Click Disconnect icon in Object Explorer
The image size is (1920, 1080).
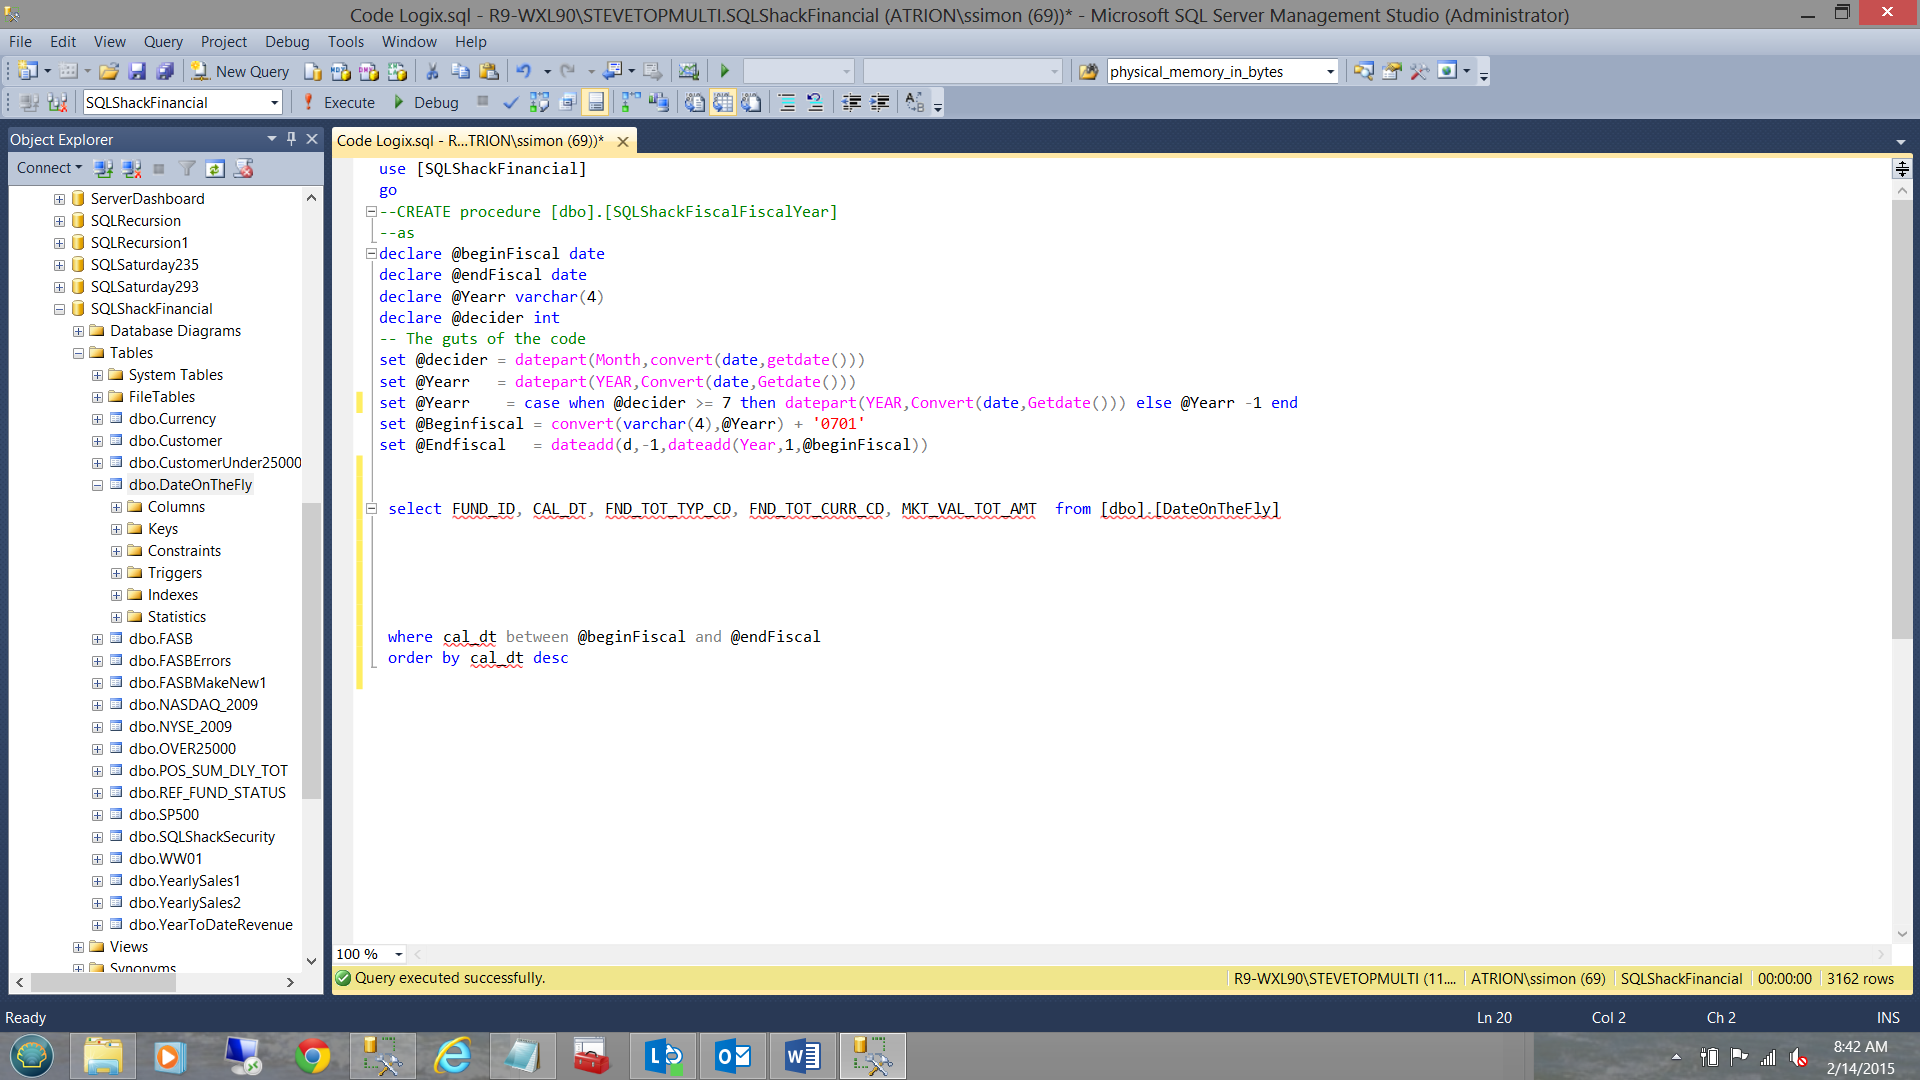[x=131, y=168]
